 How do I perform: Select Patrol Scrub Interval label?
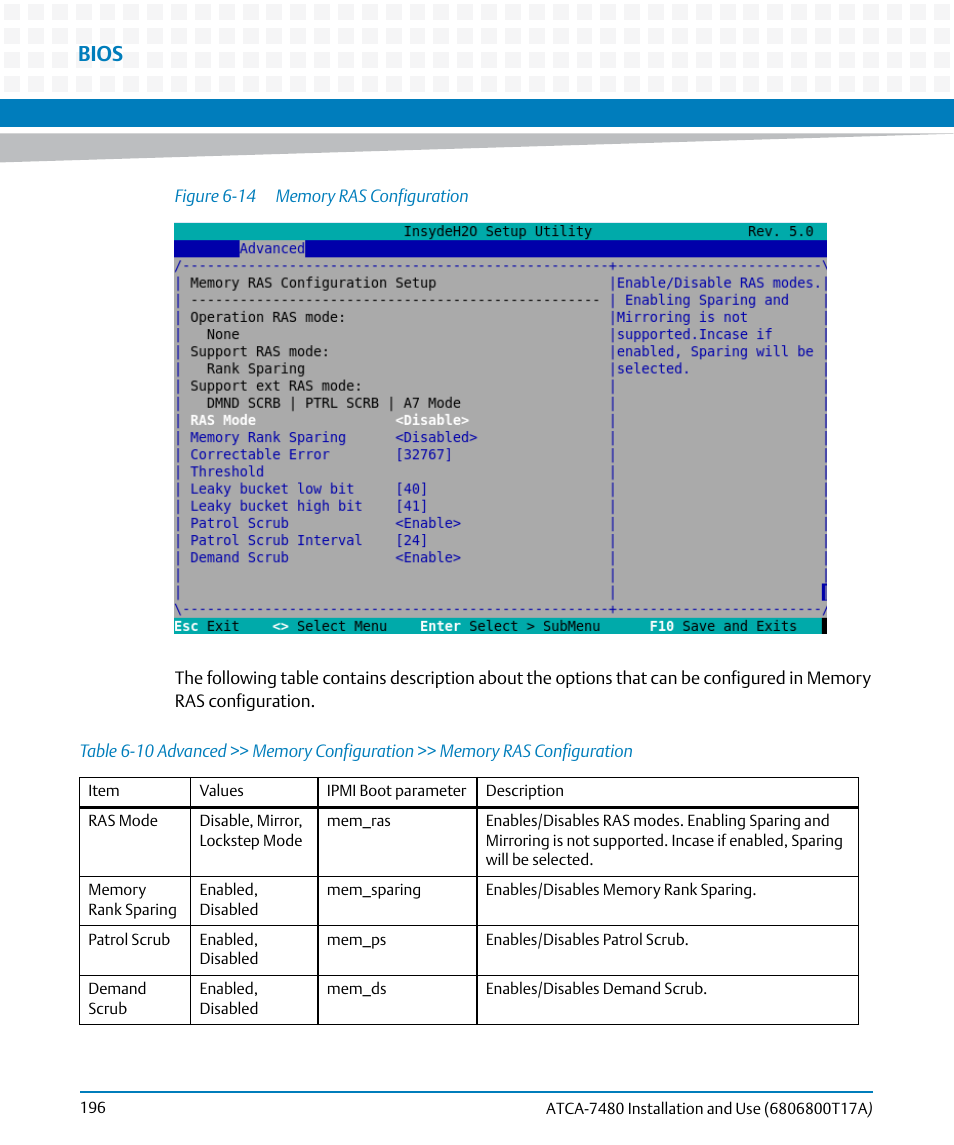[x=276, y=540]
